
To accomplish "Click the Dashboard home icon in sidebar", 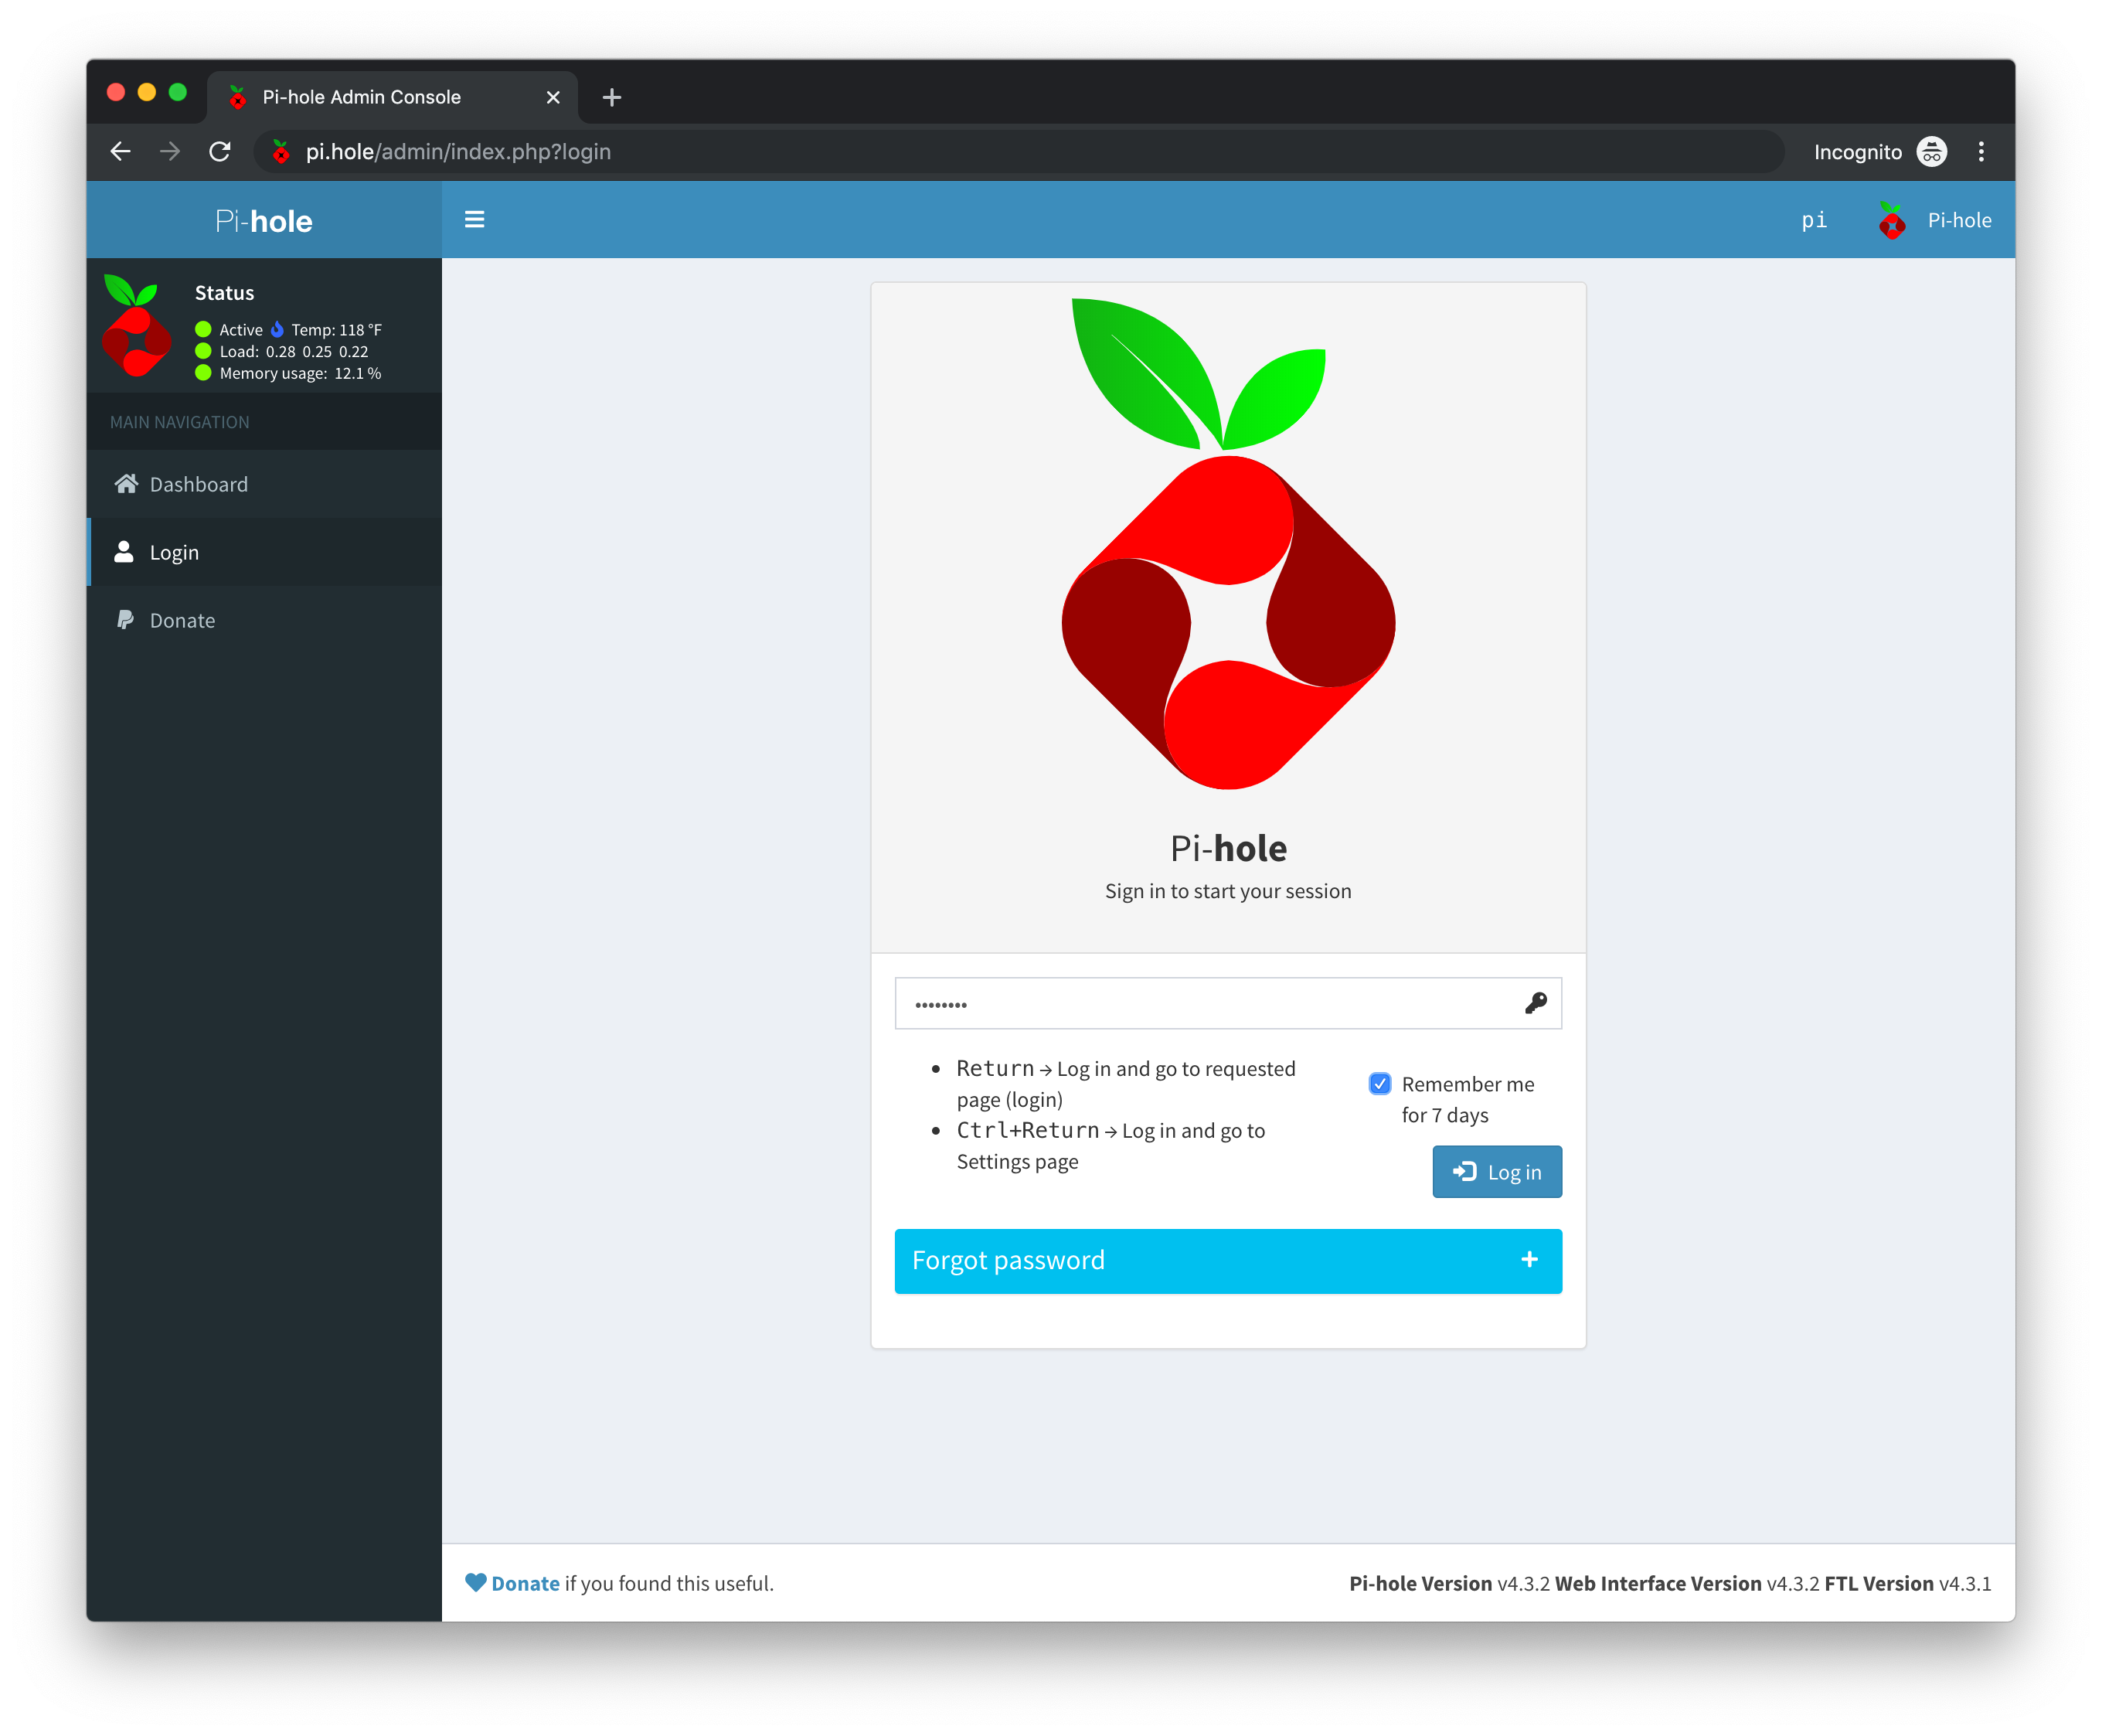I will click(x=126, y=484).
